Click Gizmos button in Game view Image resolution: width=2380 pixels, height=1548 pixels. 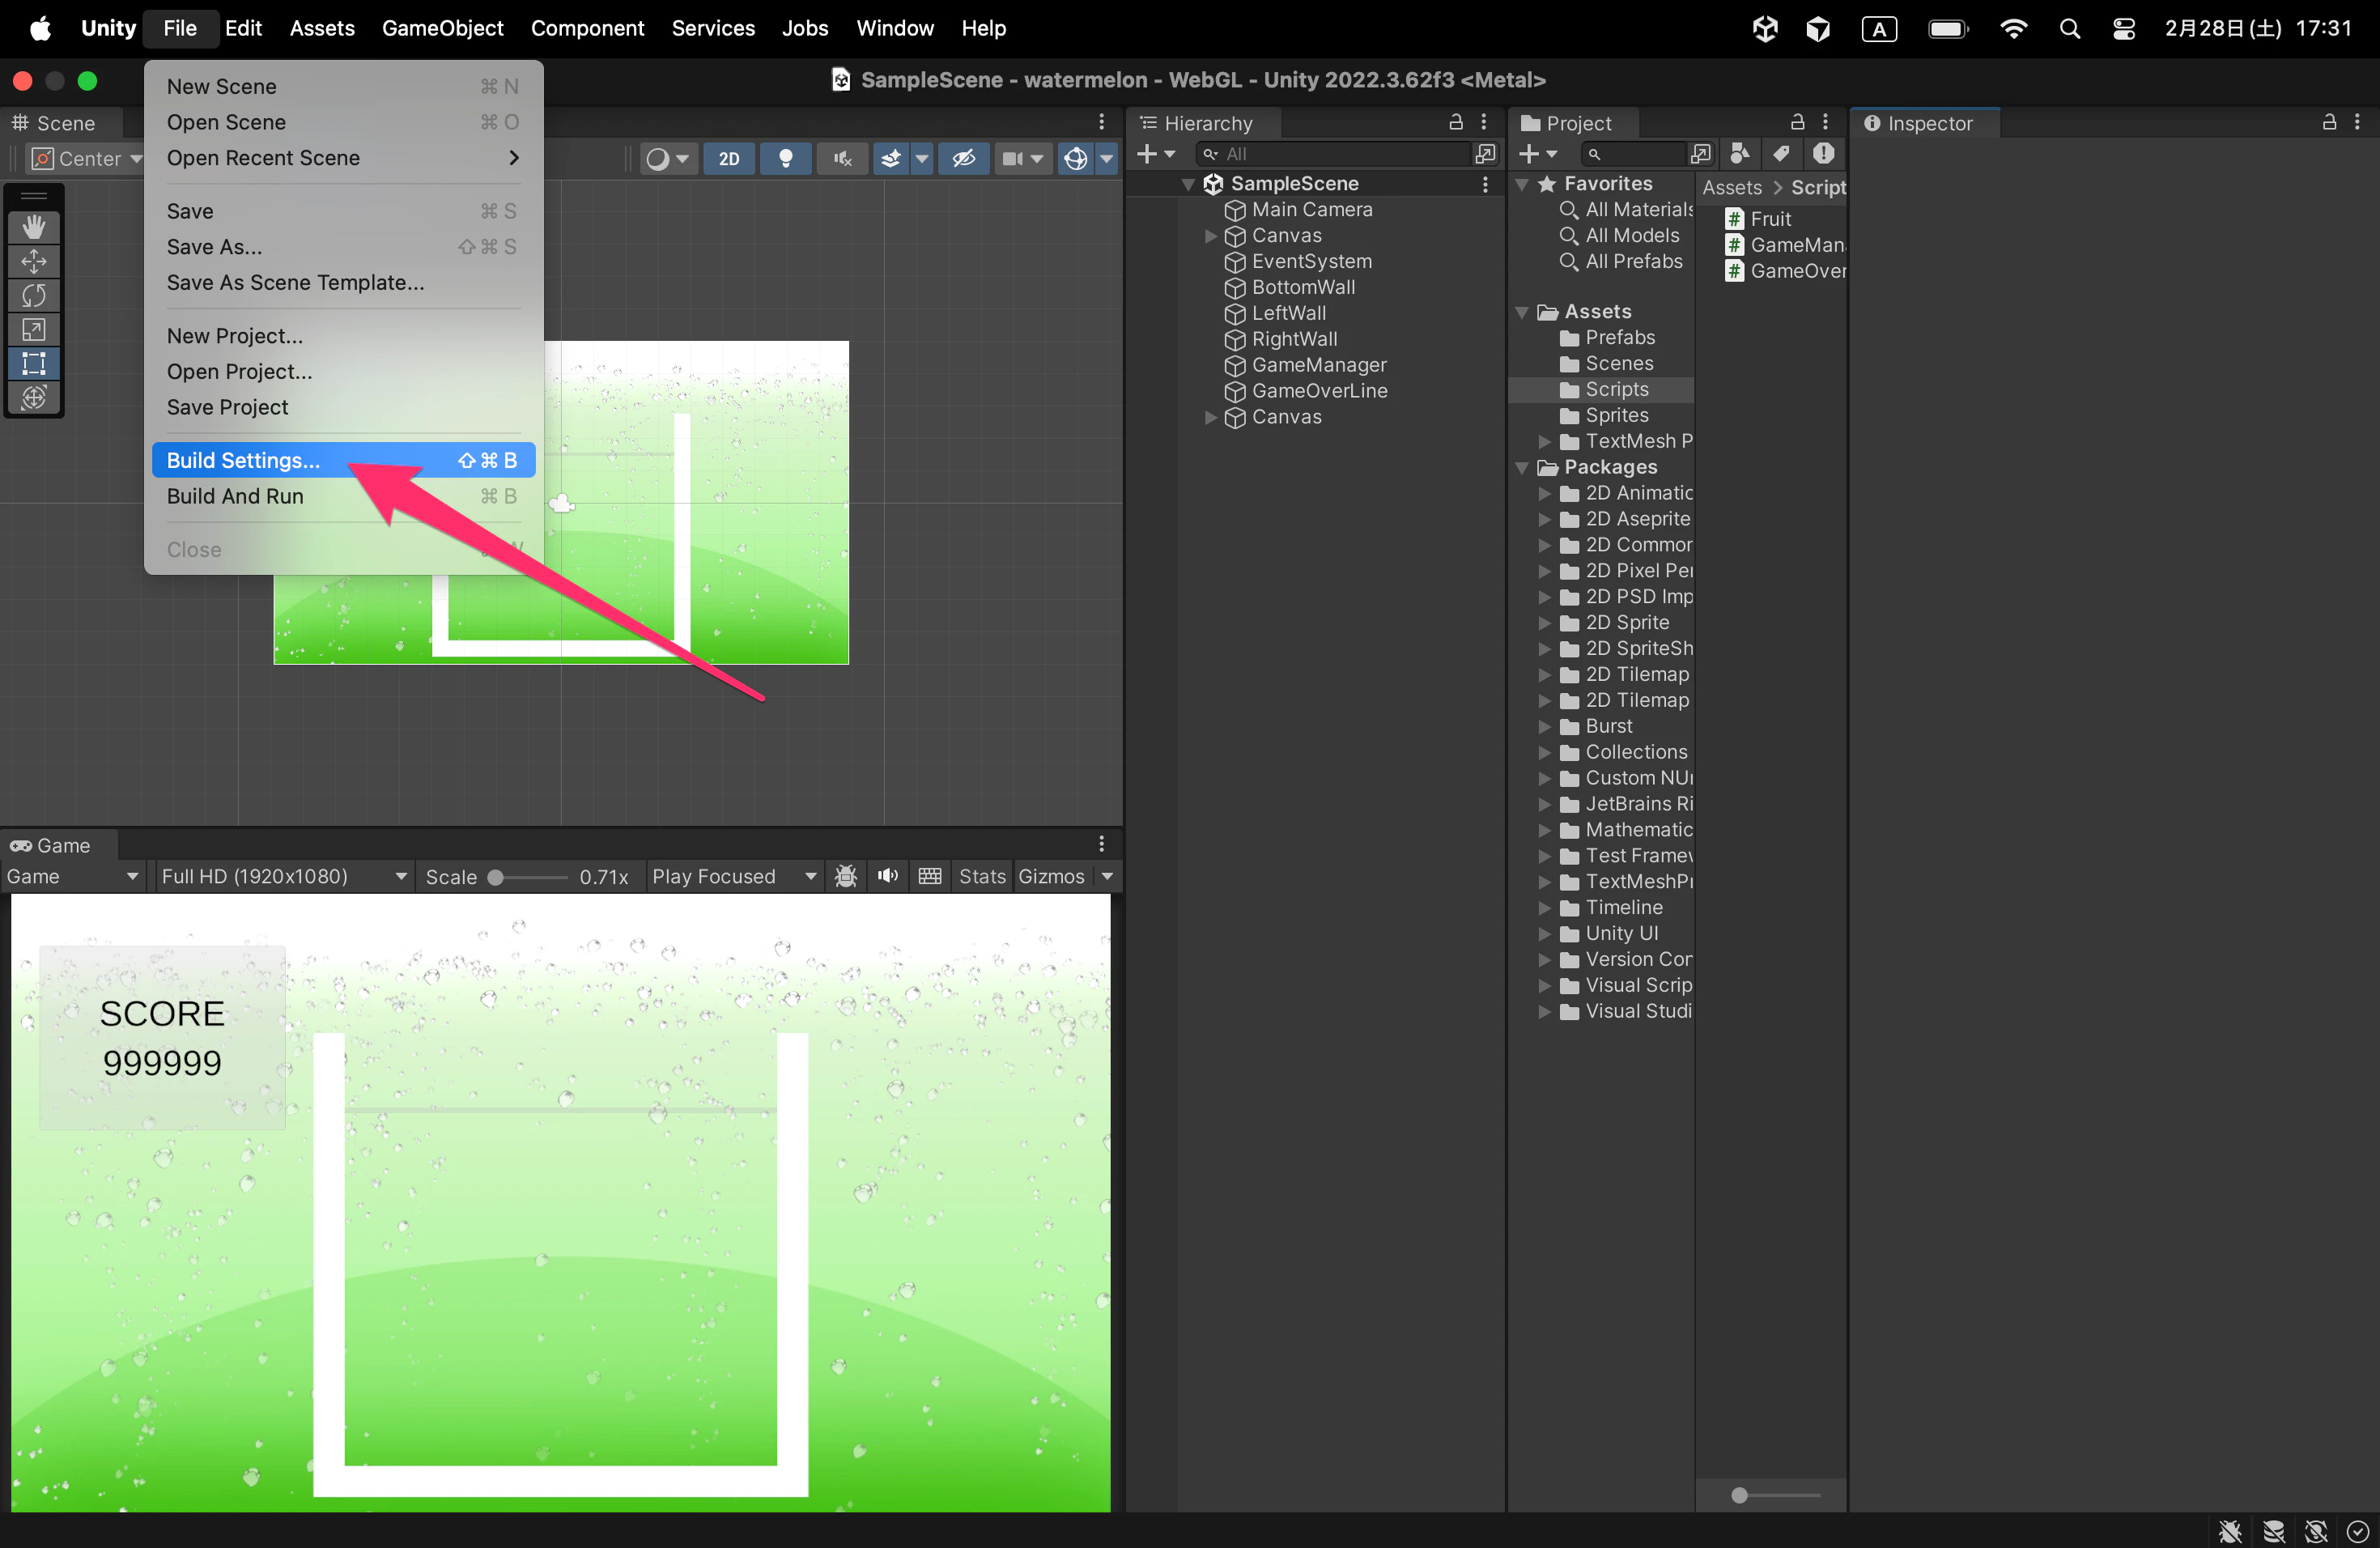(x=1051, y=877)
